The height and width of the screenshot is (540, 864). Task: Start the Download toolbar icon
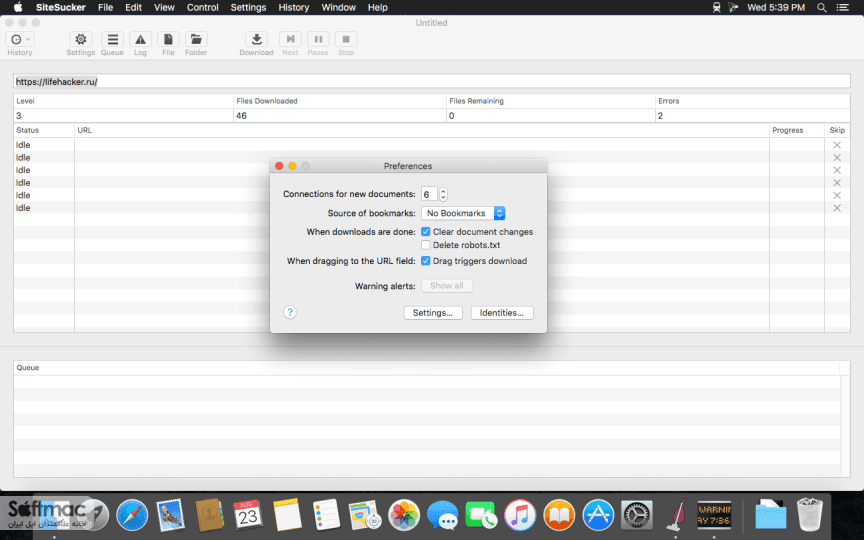[x=257, y=39]
